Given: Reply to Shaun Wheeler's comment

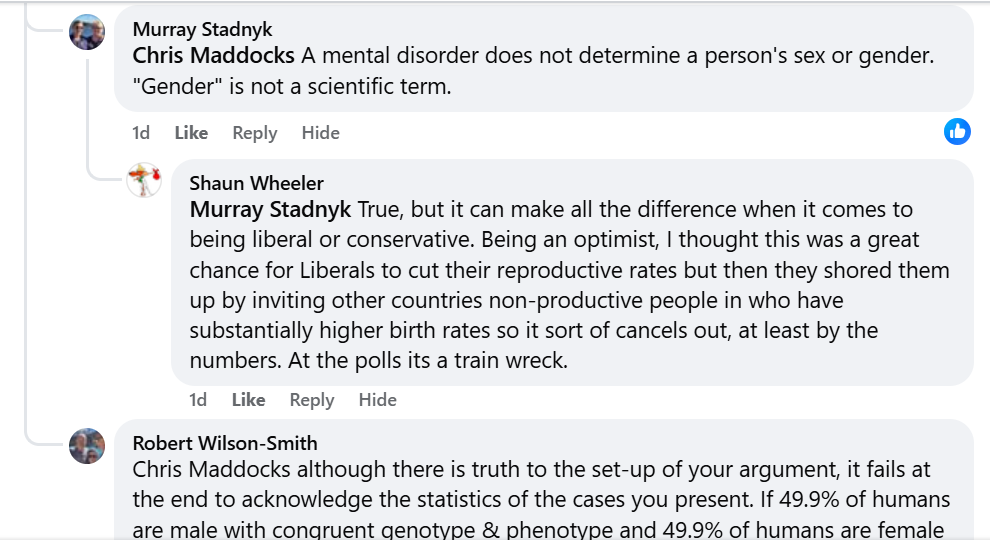Looking at the screenshot, I should pos(311,400).
